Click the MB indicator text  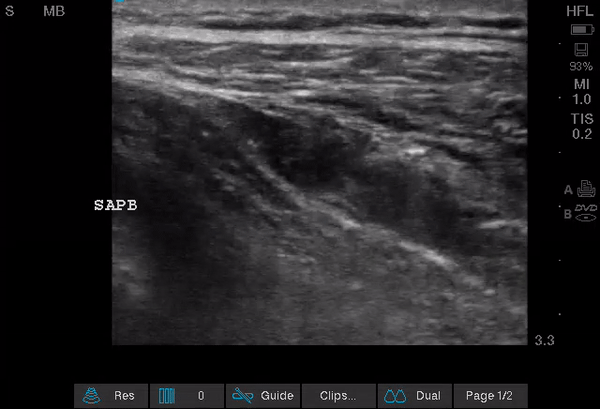(54, 11)
